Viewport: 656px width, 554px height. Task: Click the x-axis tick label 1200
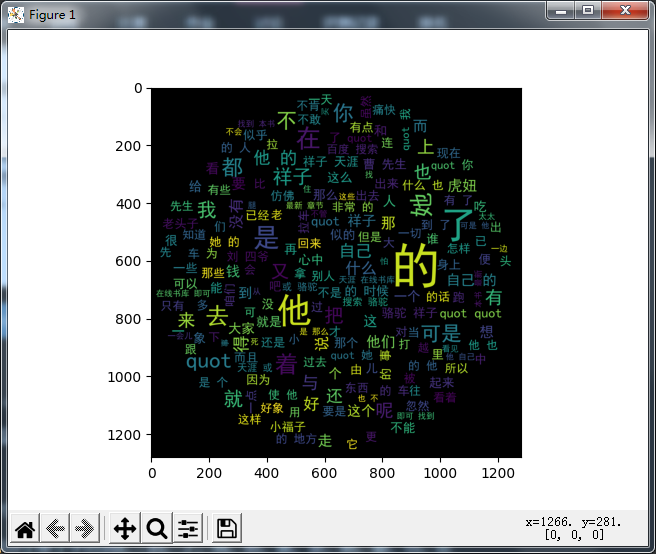(498, 473)
